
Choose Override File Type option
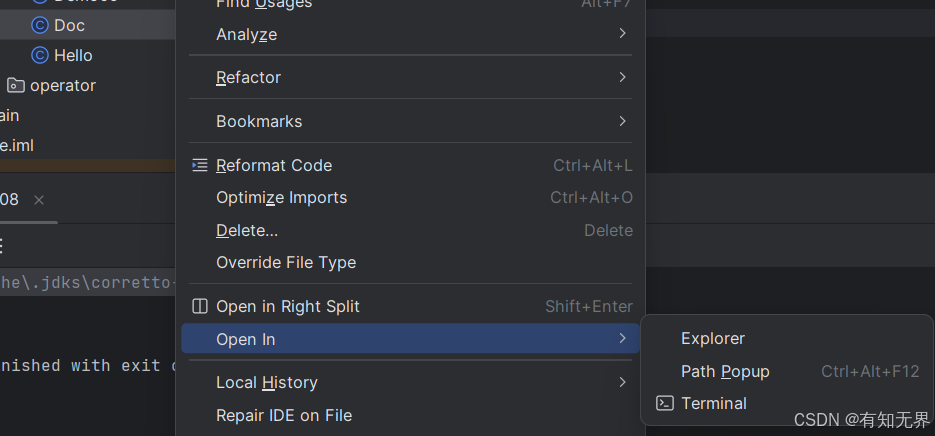(286, 262)
